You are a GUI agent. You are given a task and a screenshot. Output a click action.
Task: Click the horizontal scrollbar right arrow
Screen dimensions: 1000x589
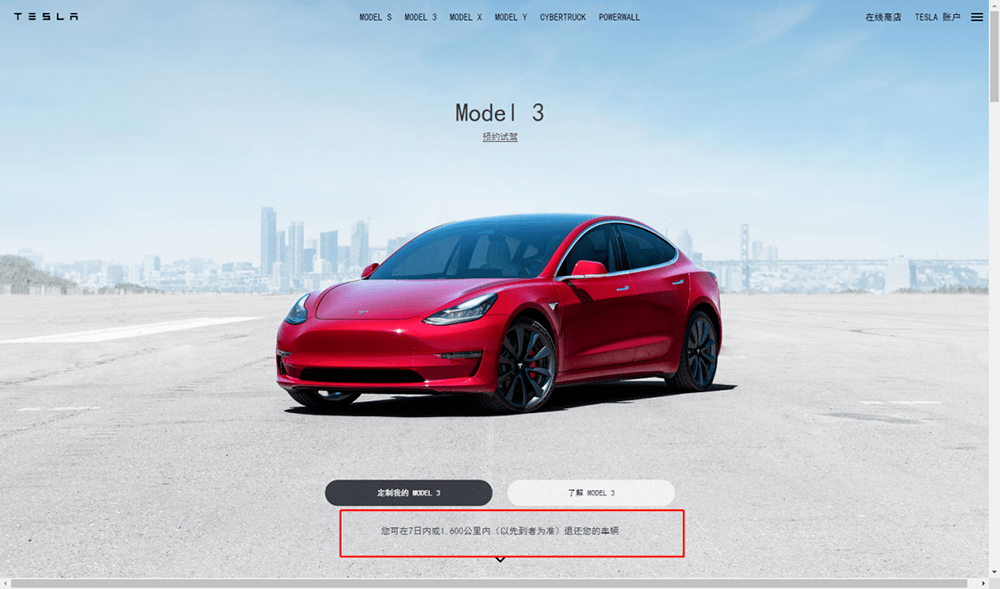(x=983, y=583)
